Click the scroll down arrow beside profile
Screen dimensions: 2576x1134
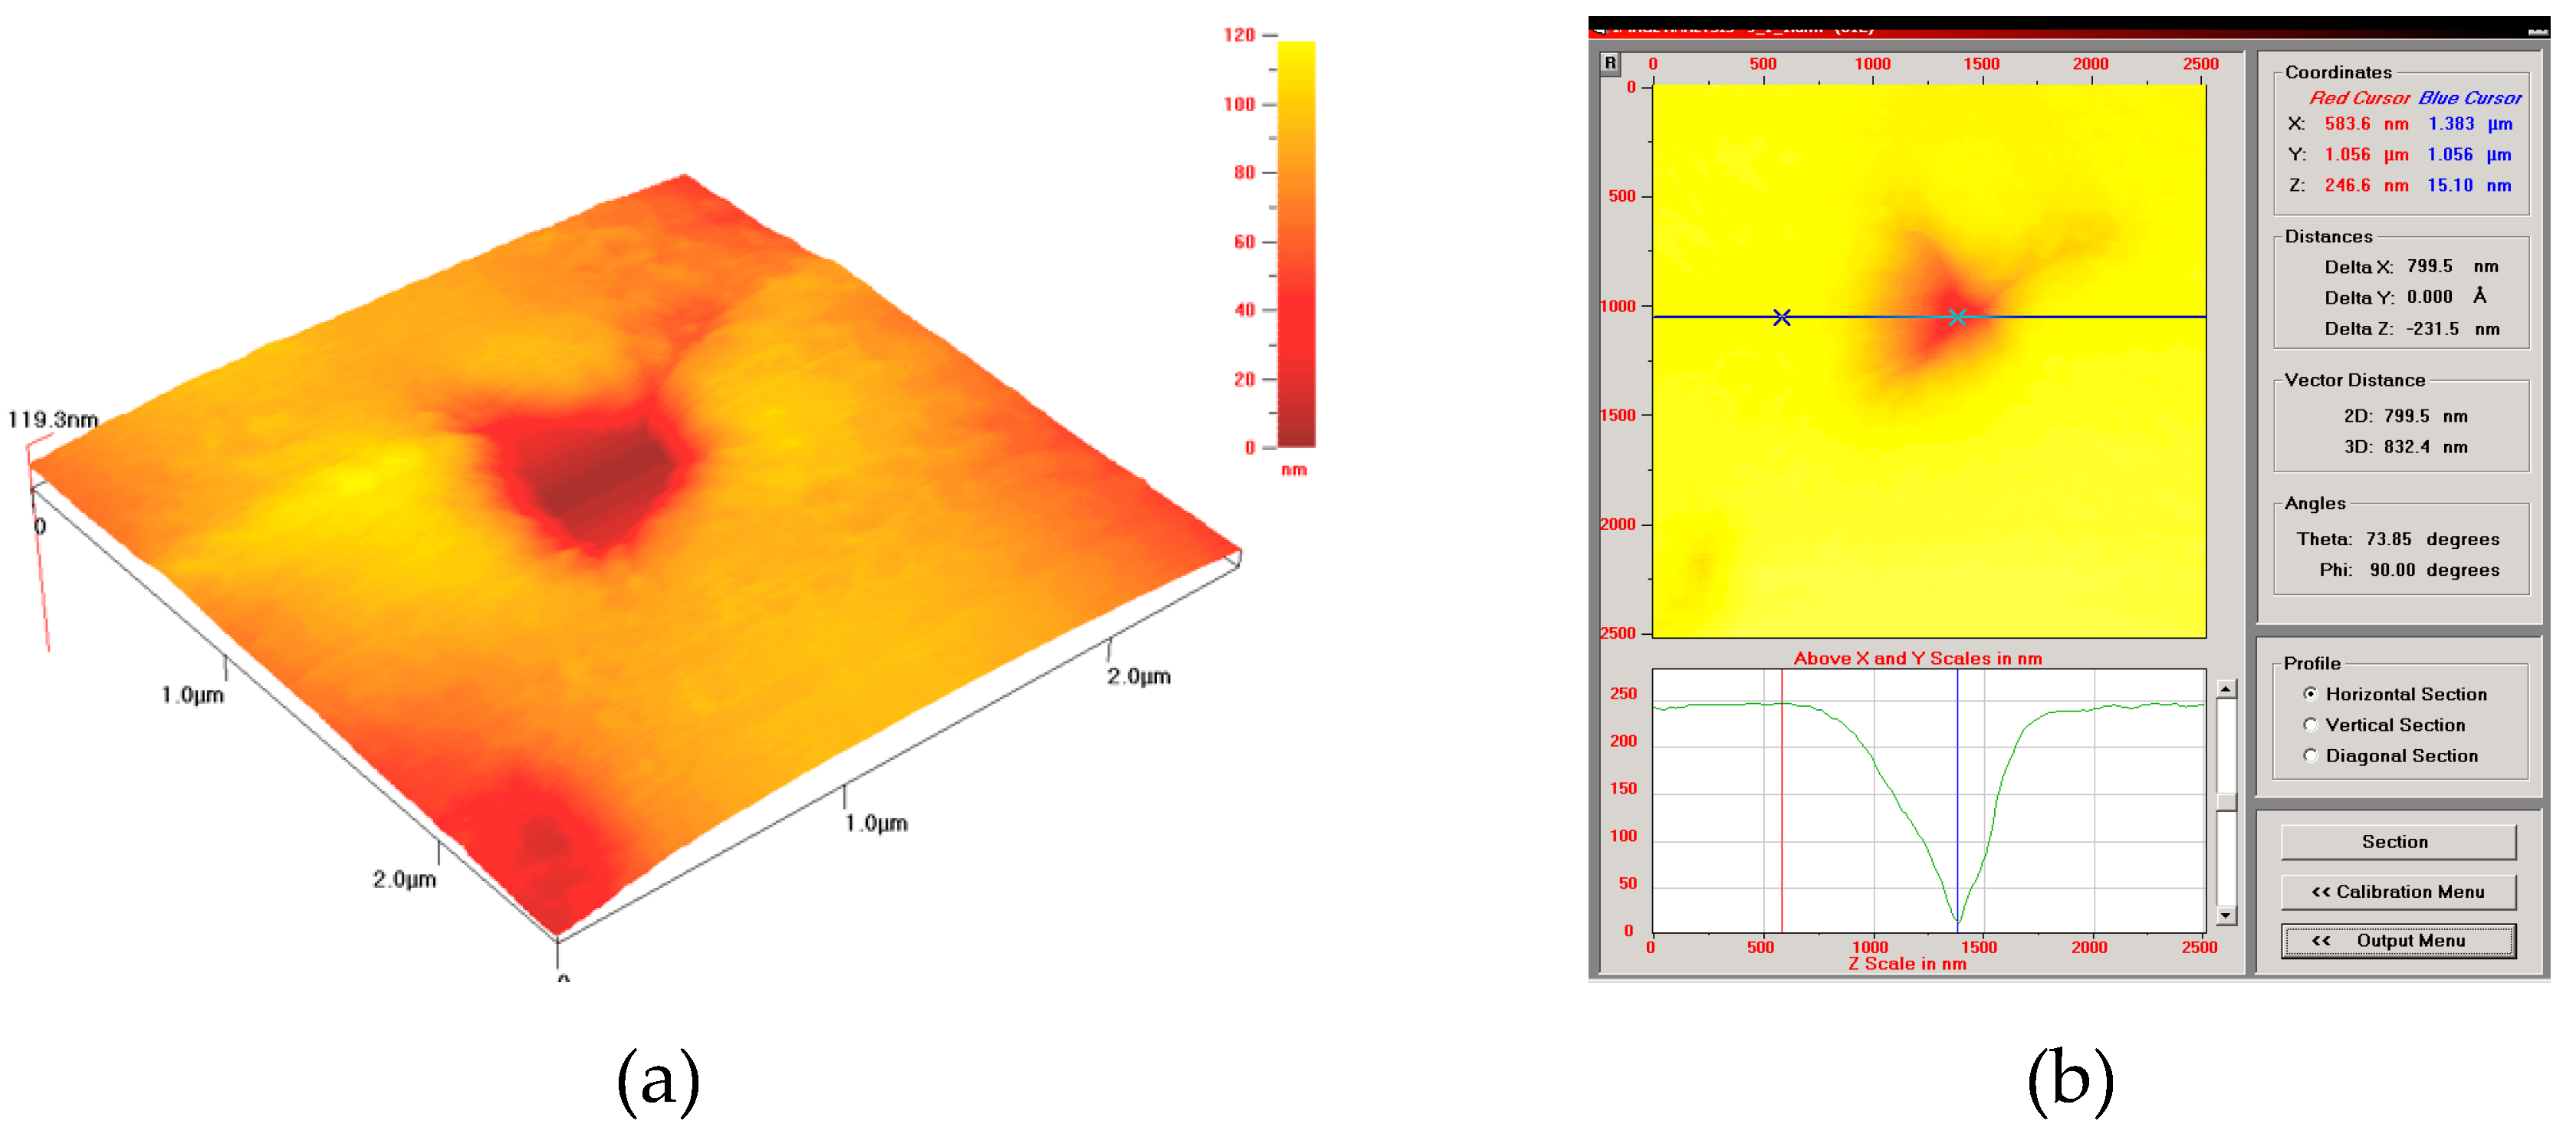(x=2226, y=915)
